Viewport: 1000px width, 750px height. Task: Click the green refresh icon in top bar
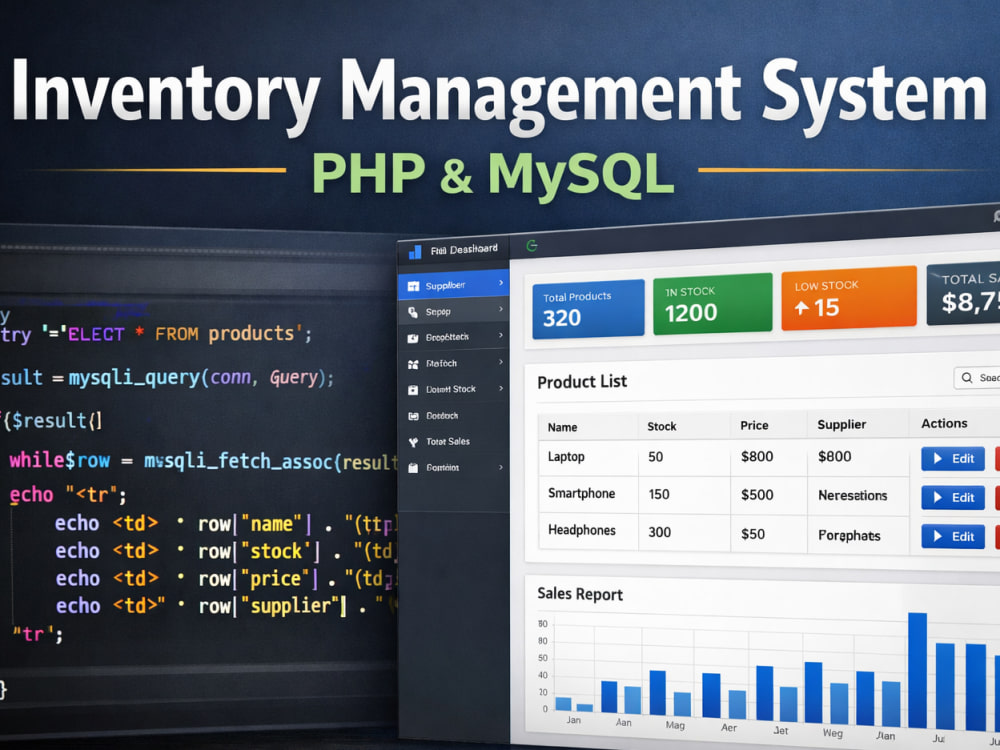(532, 246)
